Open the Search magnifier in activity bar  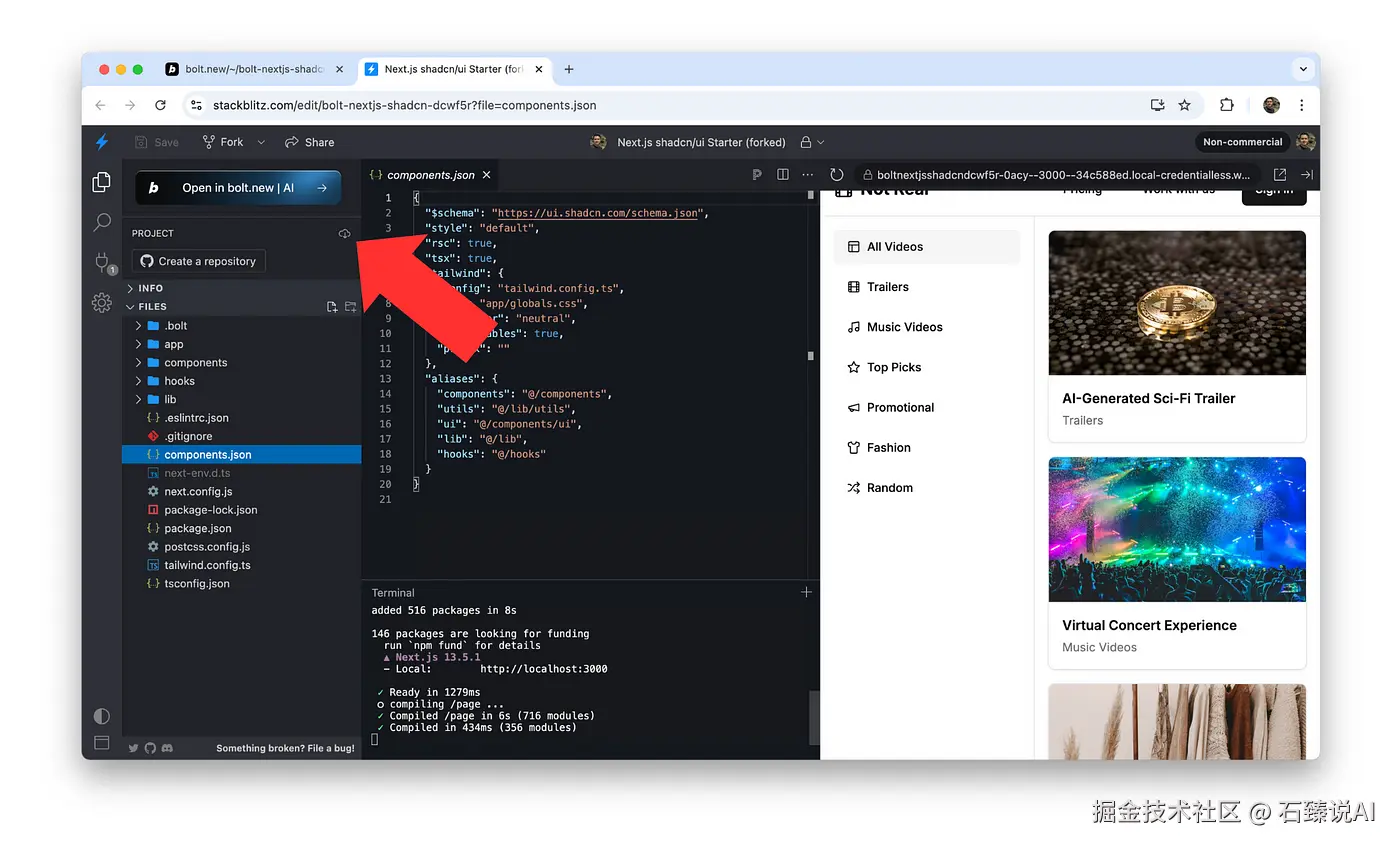[101, 222]
